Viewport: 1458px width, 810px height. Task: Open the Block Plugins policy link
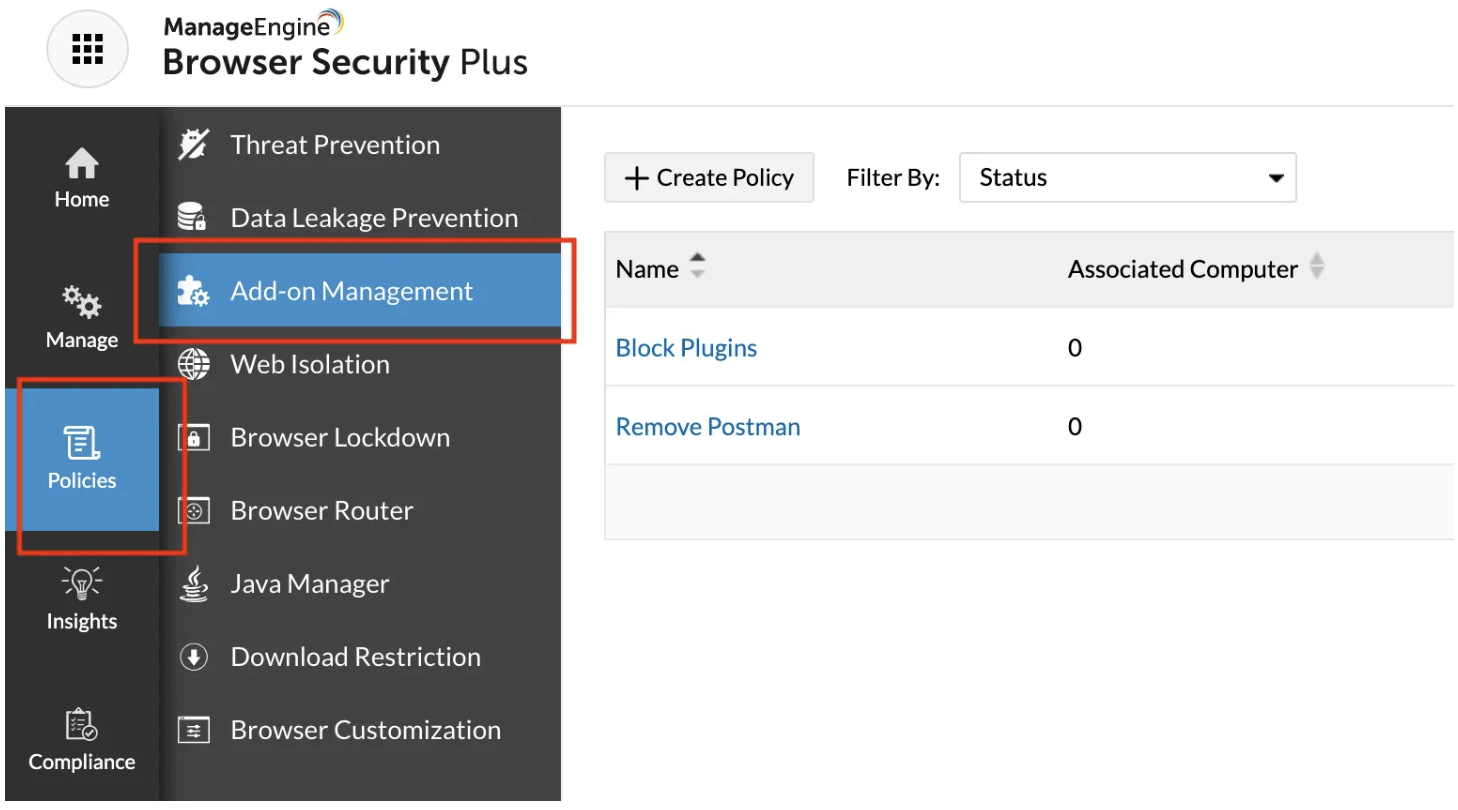click(x=686, y=348)
